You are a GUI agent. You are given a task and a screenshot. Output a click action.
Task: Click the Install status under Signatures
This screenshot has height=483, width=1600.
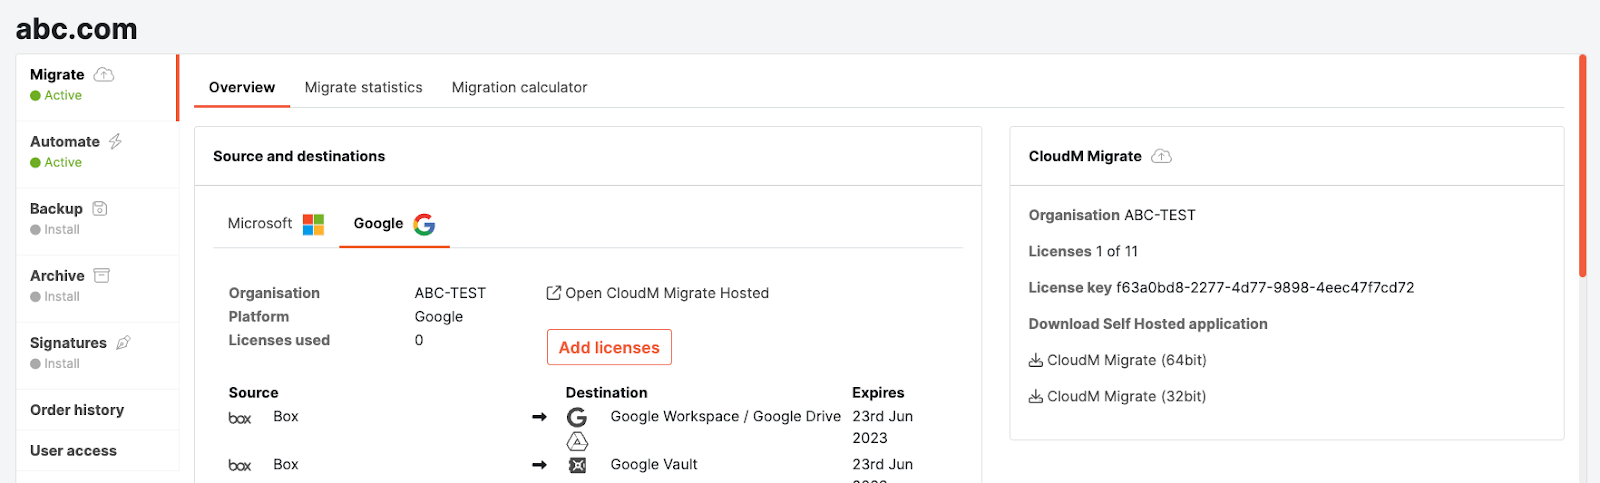(55, 364)
